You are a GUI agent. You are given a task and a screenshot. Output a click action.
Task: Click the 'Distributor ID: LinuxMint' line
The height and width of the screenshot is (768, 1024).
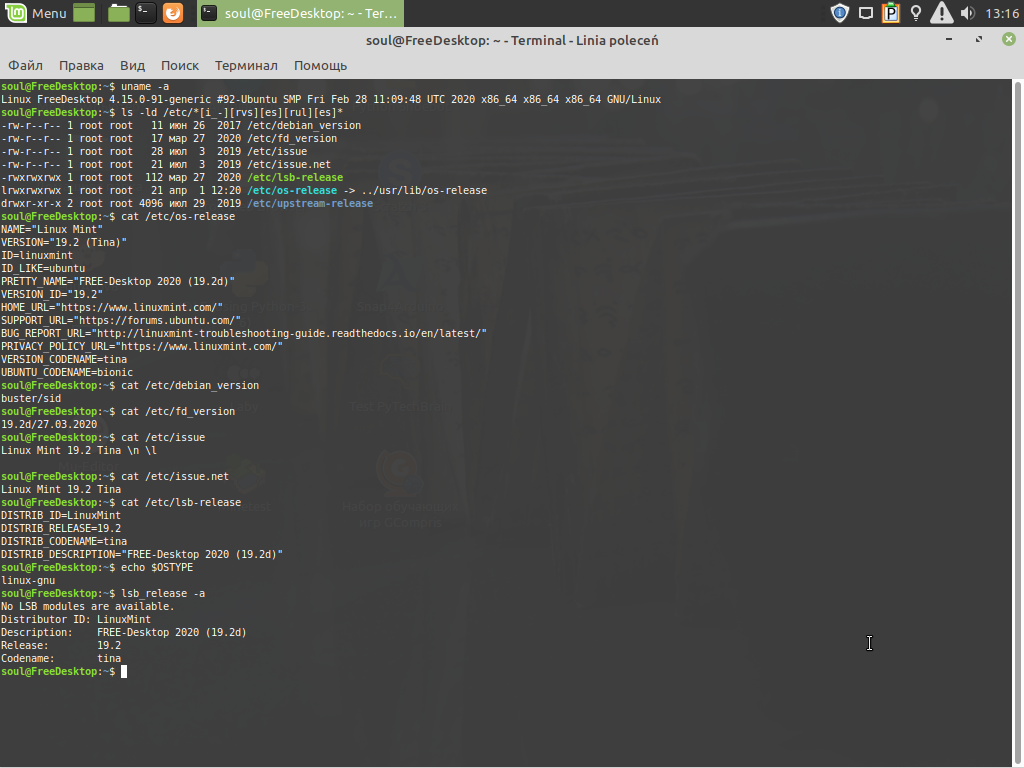(x=76, y=620)
